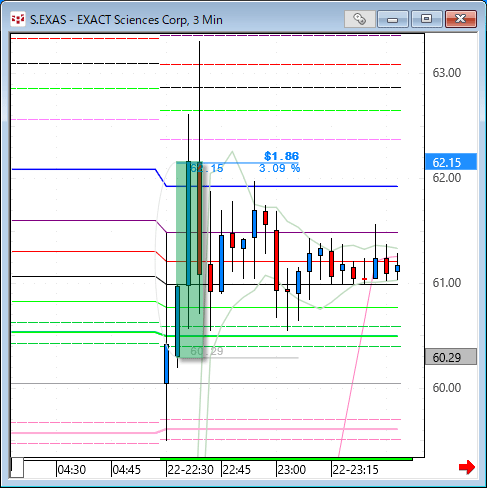Click the 04:45 time axis marker
Viewport: 487px width, 488px height.
(127, 470)
